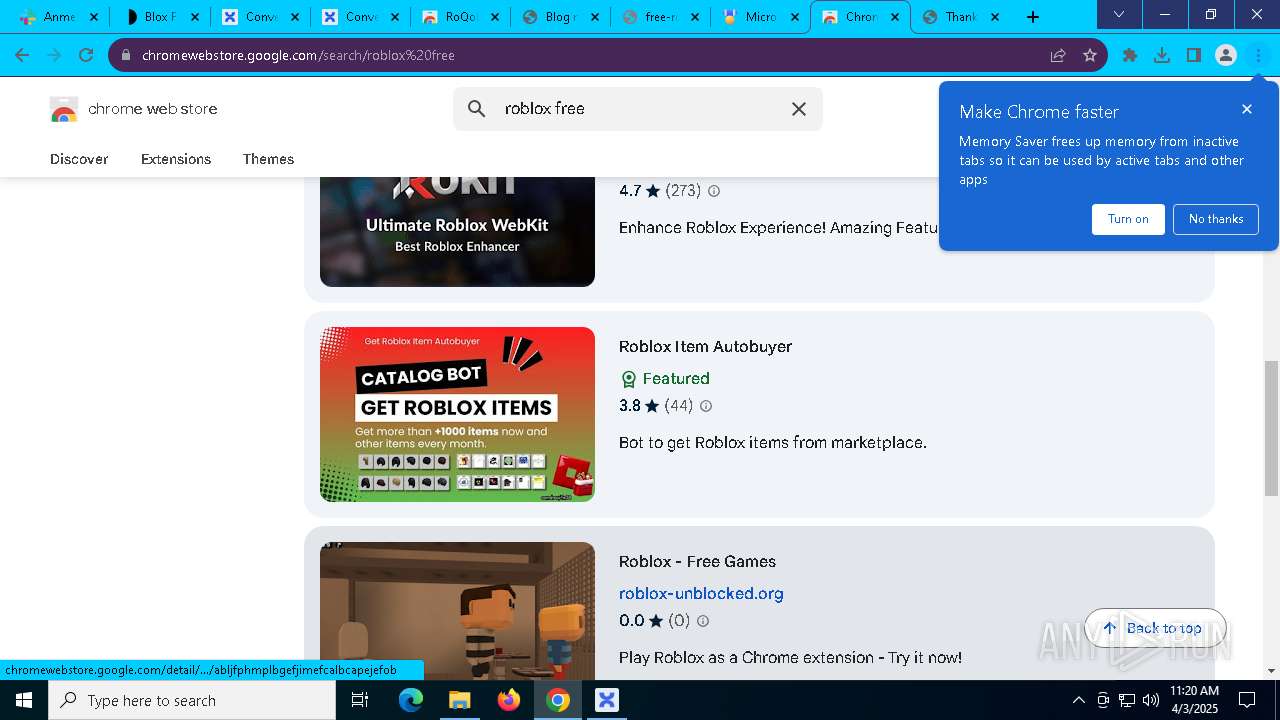
Task: Reload the current page
Action: (86, 55)
